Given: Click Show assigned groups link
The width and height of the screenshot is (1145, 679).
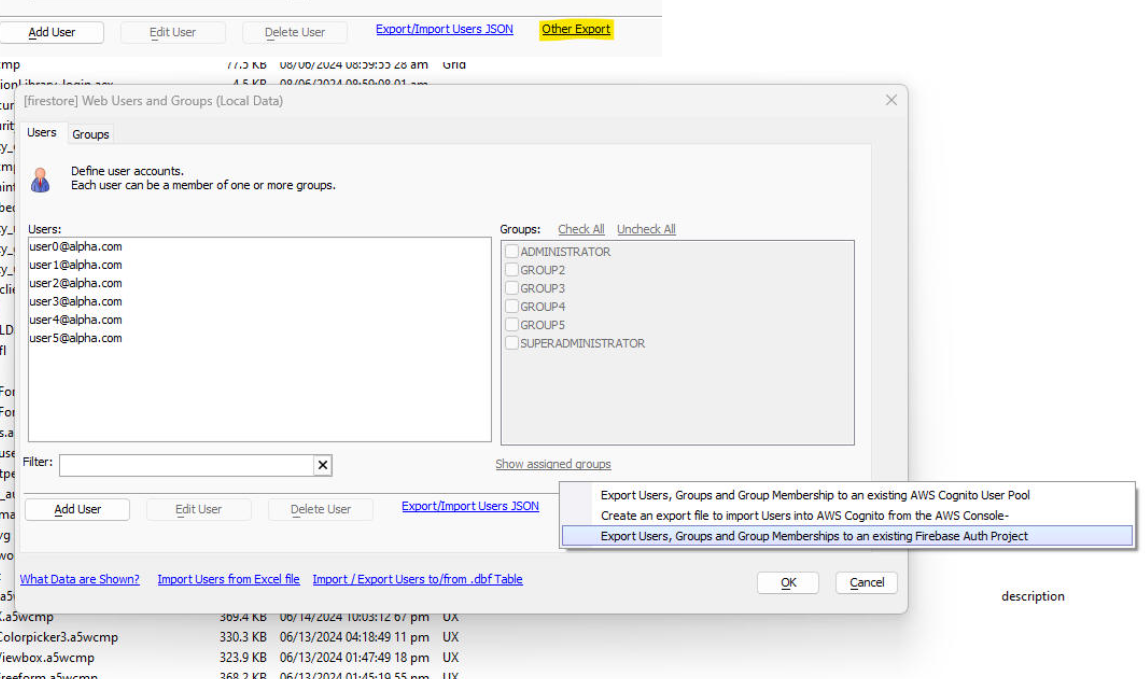Looking at the screenshot, I should 553,464.
